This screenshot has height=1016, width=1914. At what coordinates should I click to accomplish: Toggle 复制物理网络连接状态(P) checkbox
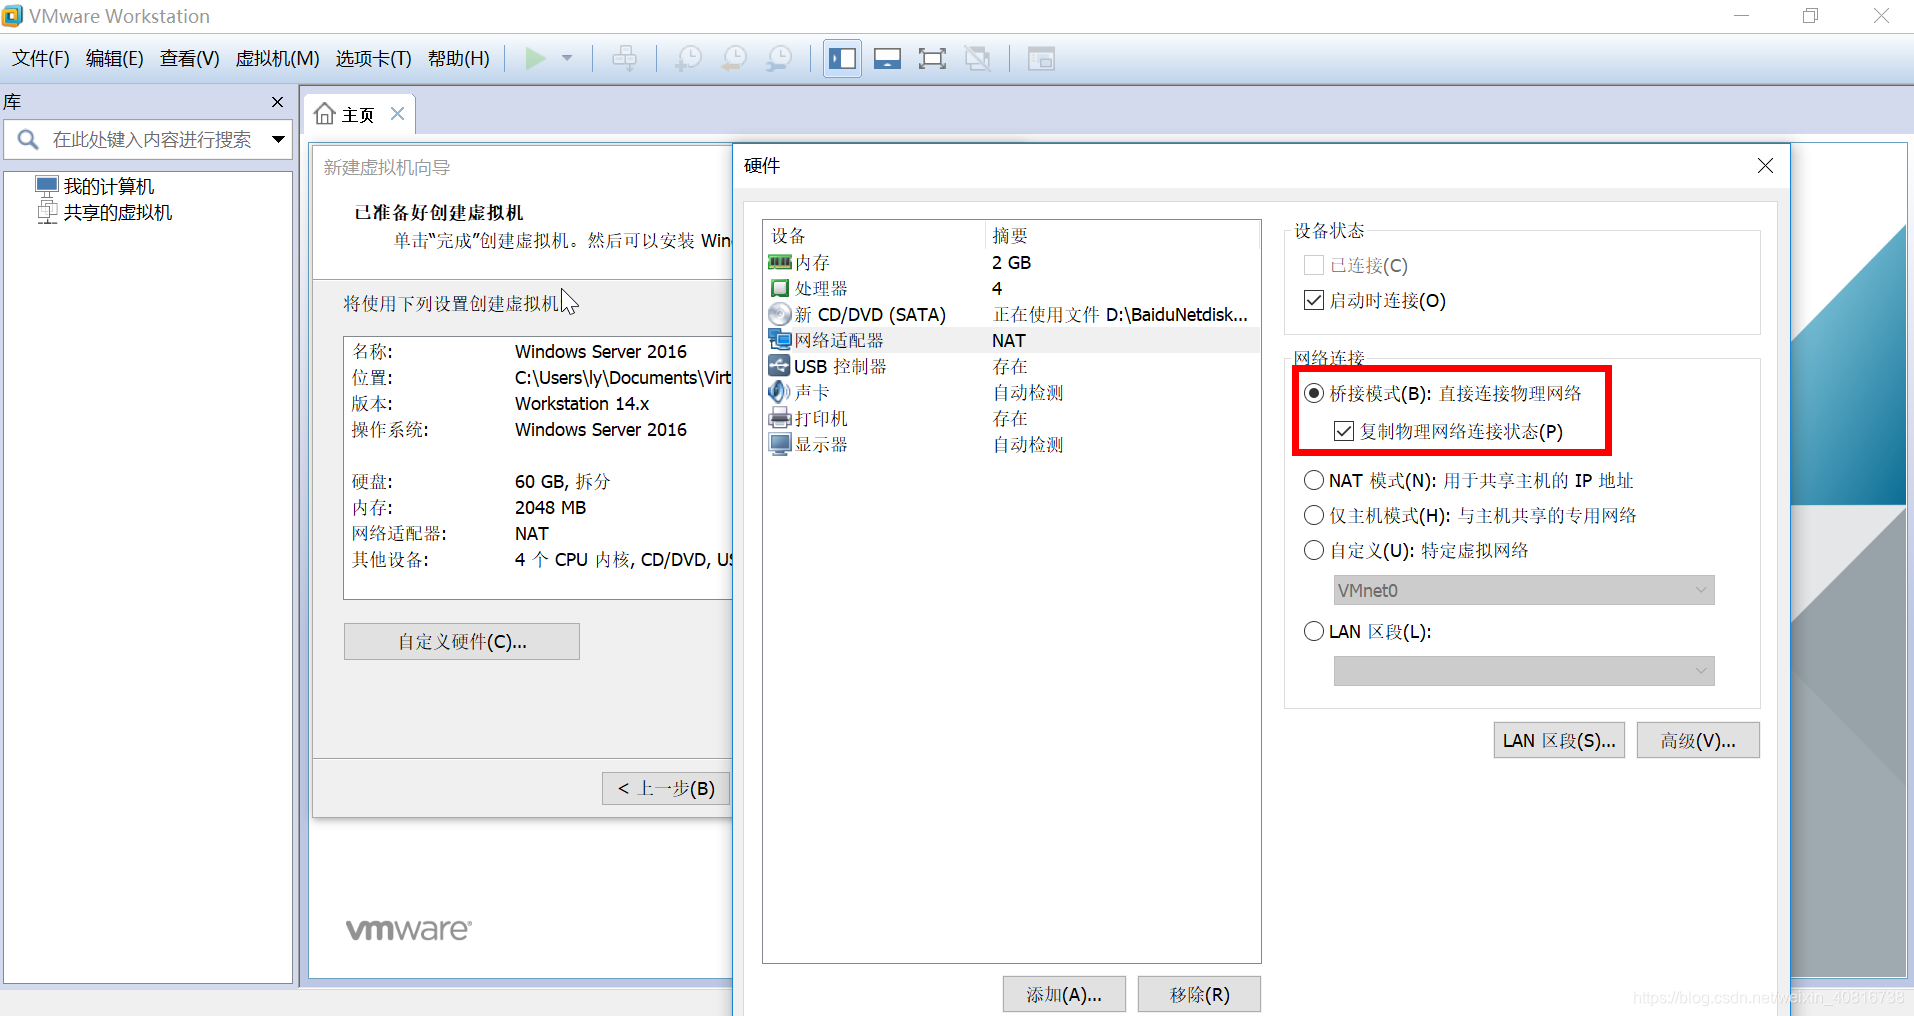click(x=1344, y=431)
